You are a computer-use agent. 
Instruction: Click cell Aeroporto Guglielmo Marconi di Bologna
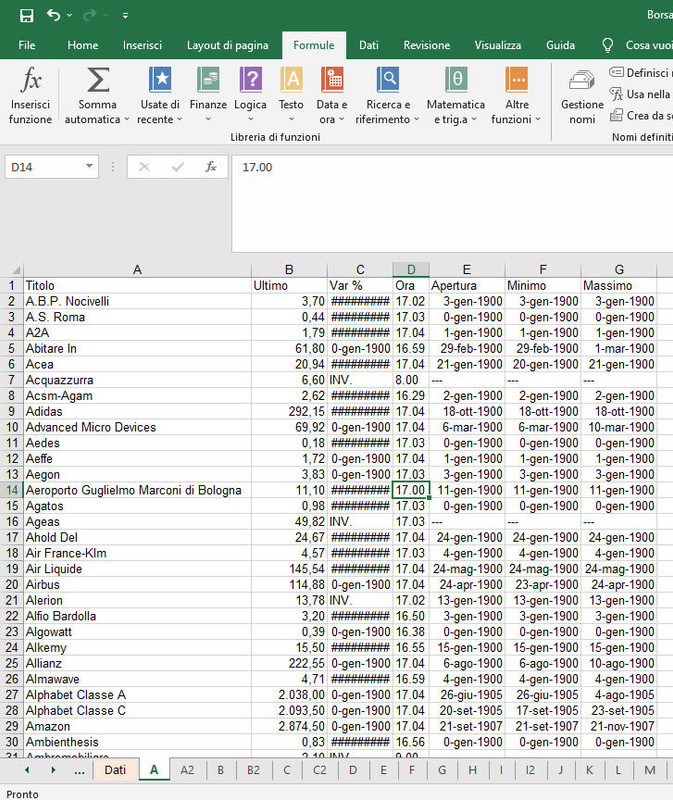(137, 490)
